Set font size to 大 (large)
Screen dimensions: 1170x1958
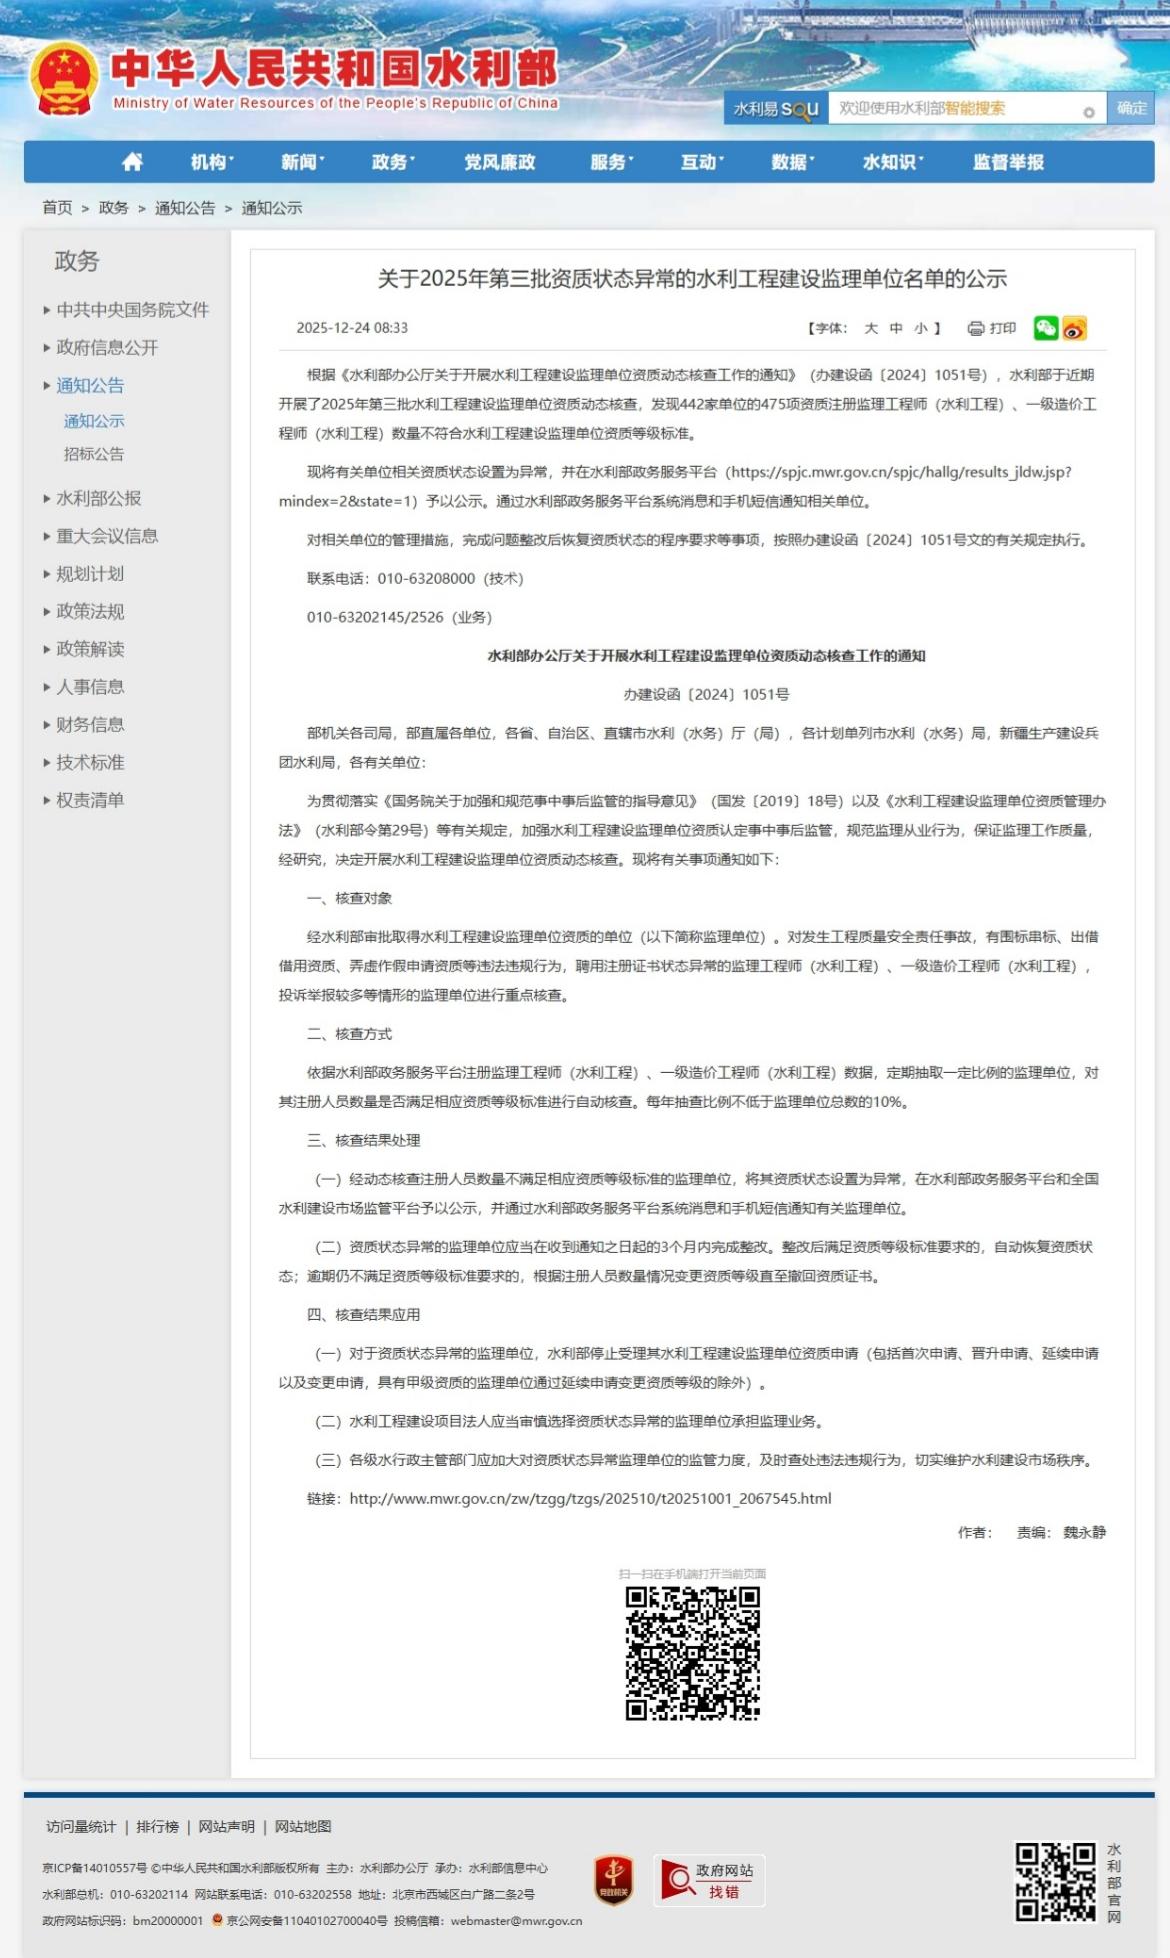point(871,328)
